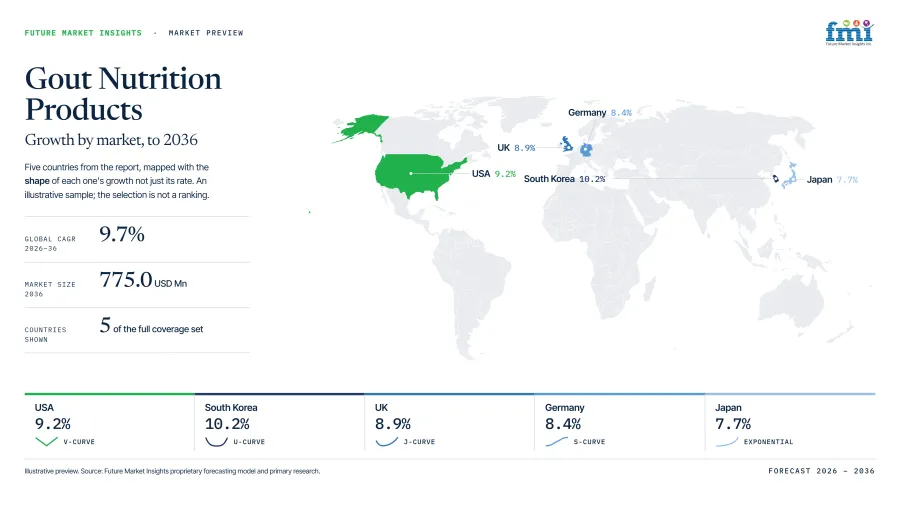Click the 'Gout Nutrition Products' title
This screenshot has height=506, width=900.
click(x=123, y=94)
